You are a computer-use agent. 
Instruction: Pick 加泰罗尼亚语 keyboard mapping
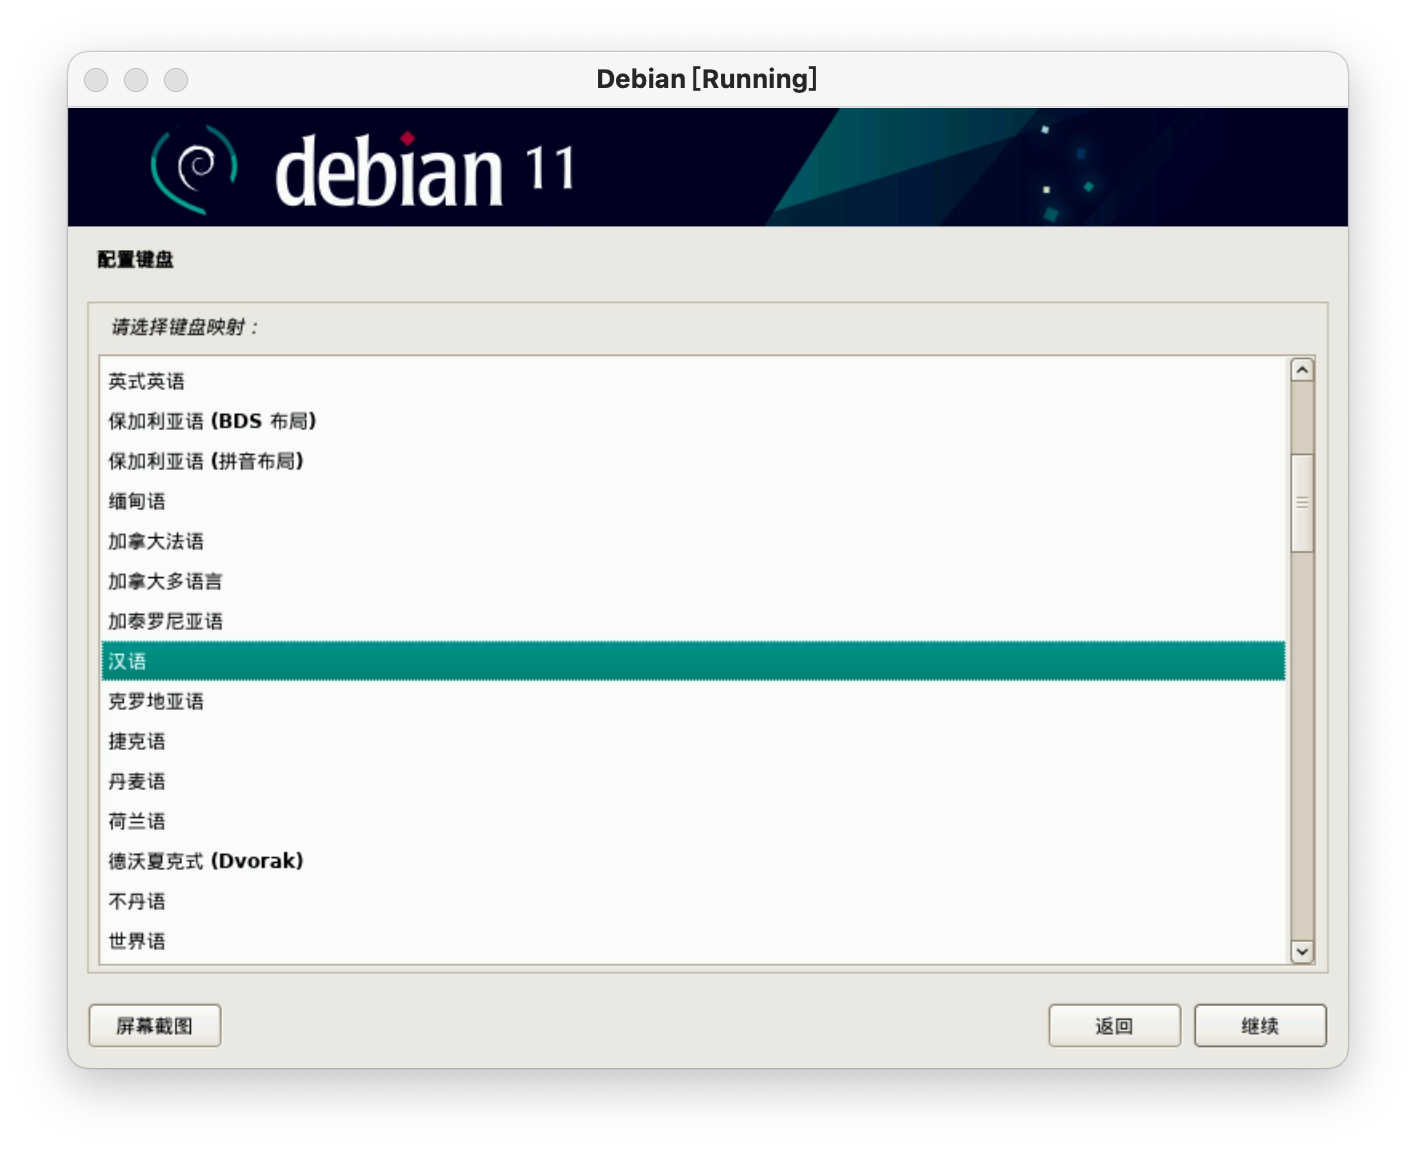693,621
